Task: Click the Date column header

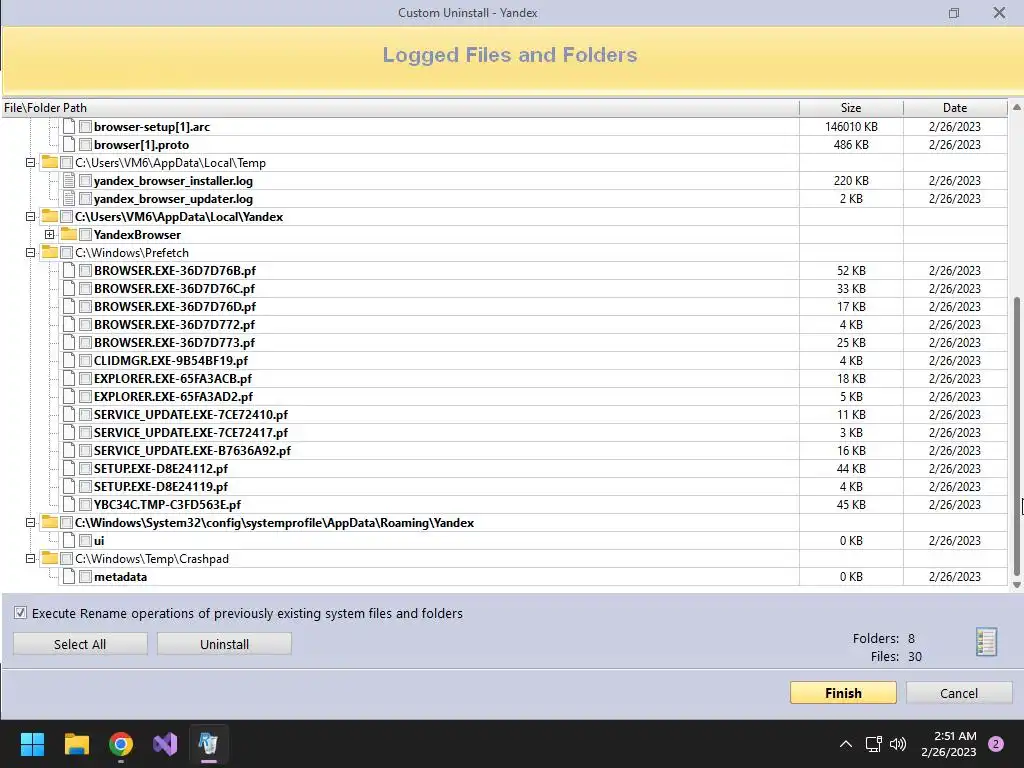Action: (x=955, y=108)
